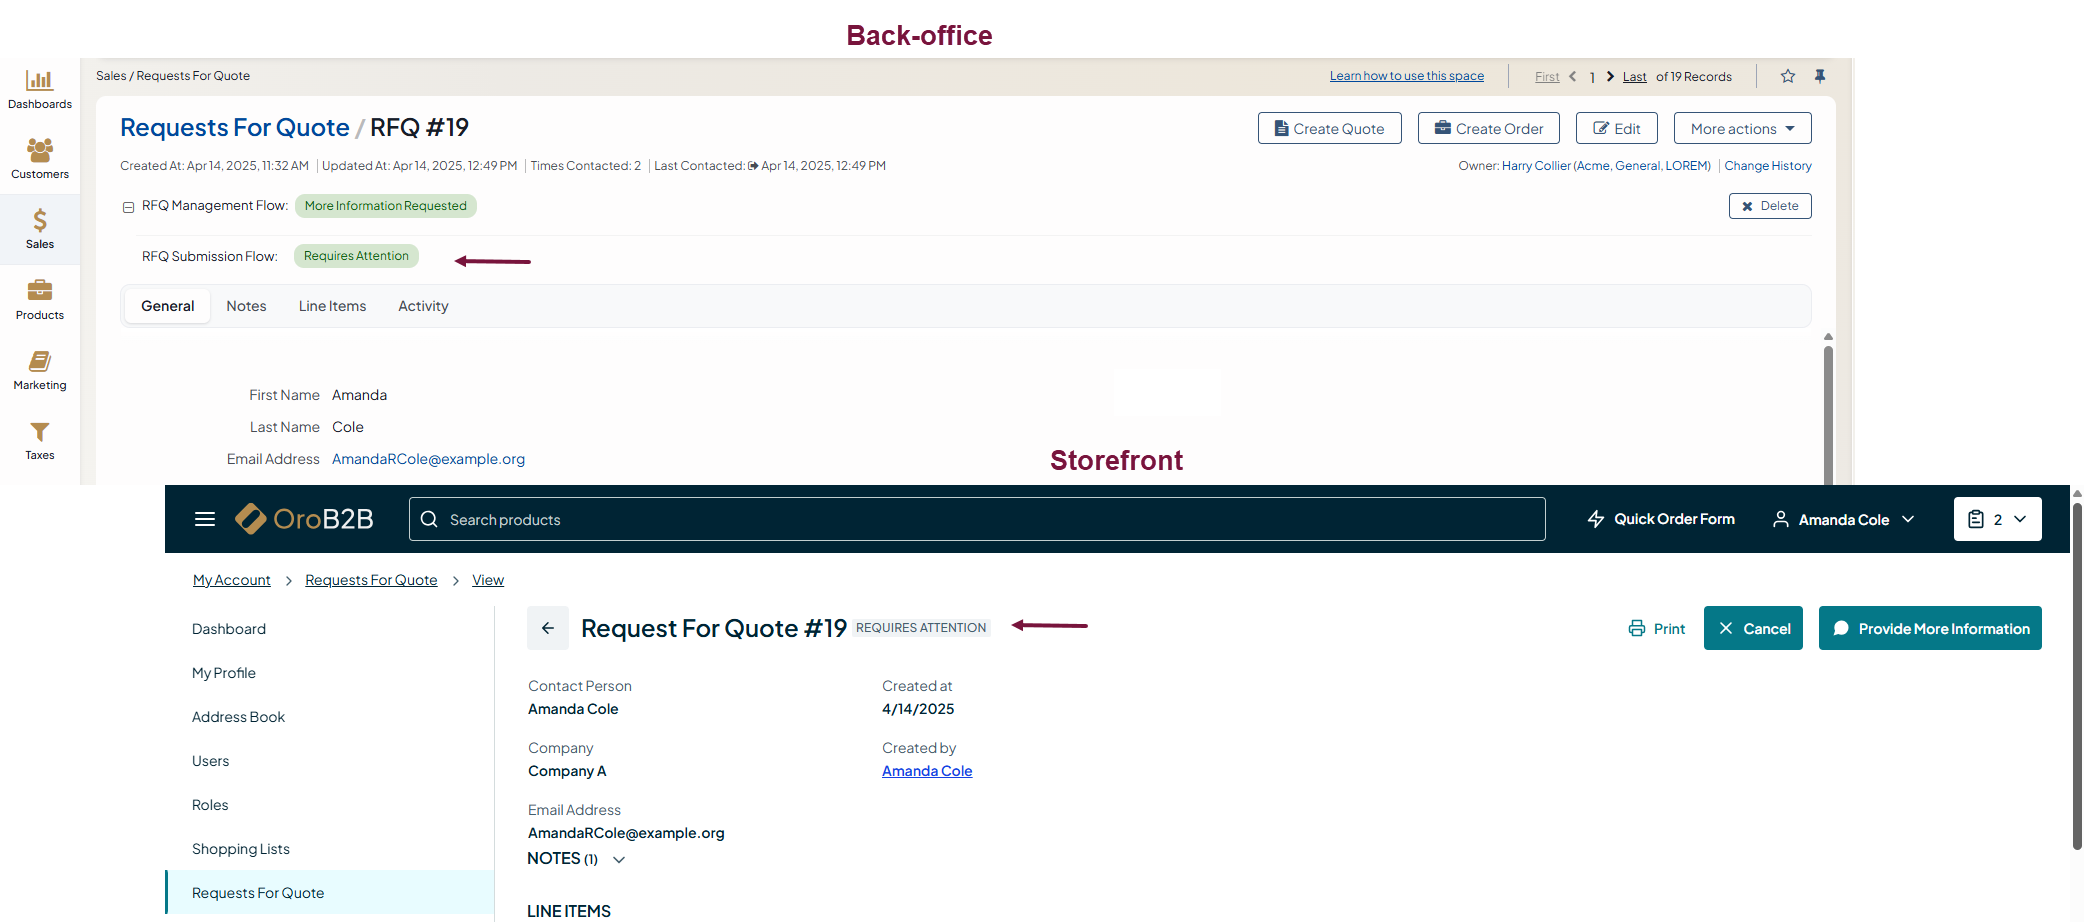Open AmandaRCole@example.org email link in back-office
2084x922 pixels.
[428, 459]
